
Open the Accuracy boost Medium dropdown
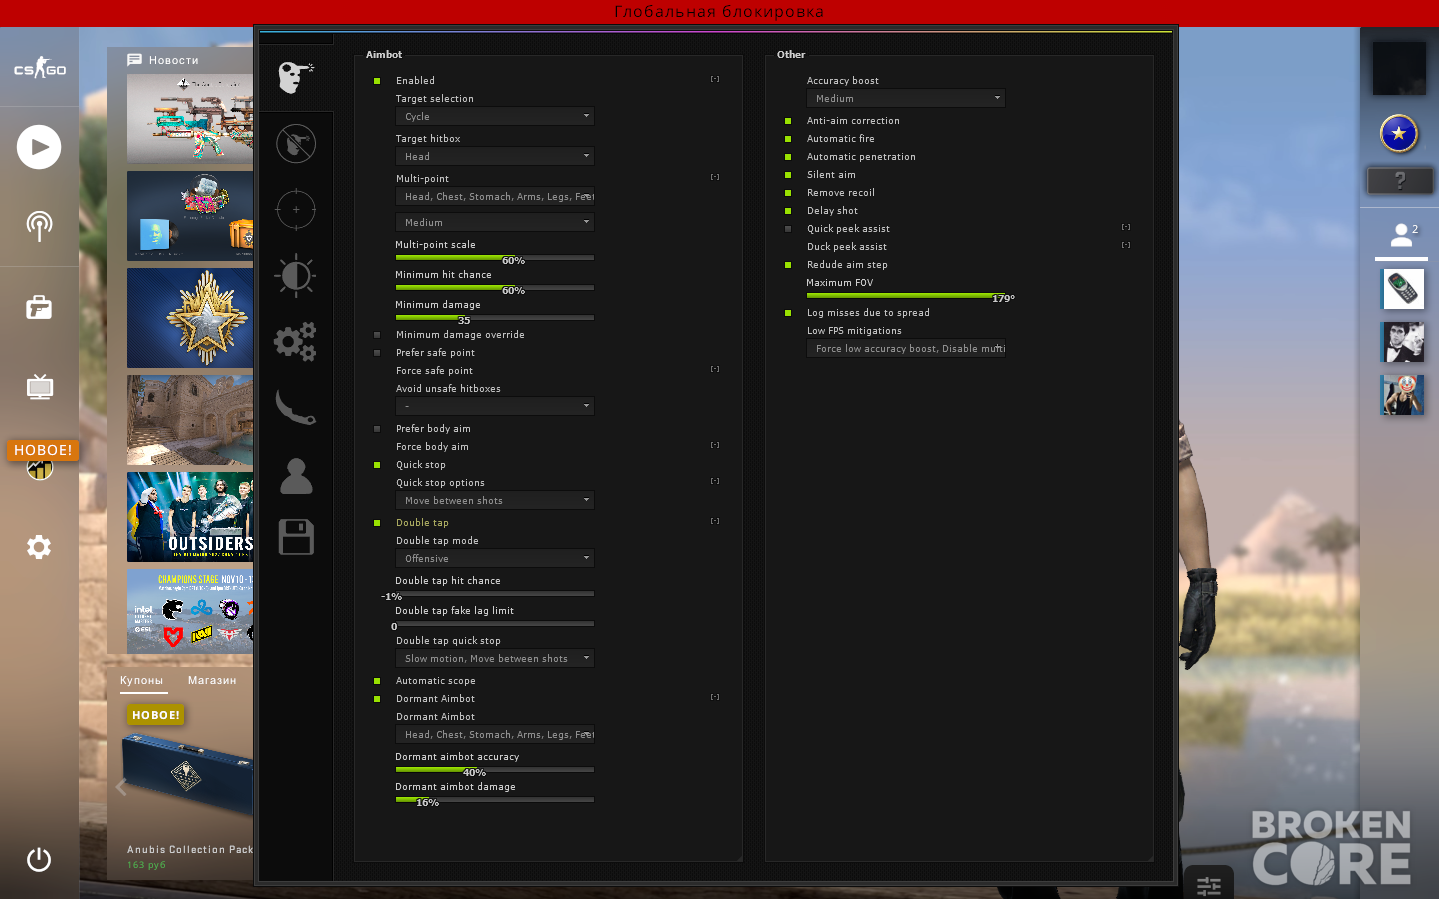[906, 99]
